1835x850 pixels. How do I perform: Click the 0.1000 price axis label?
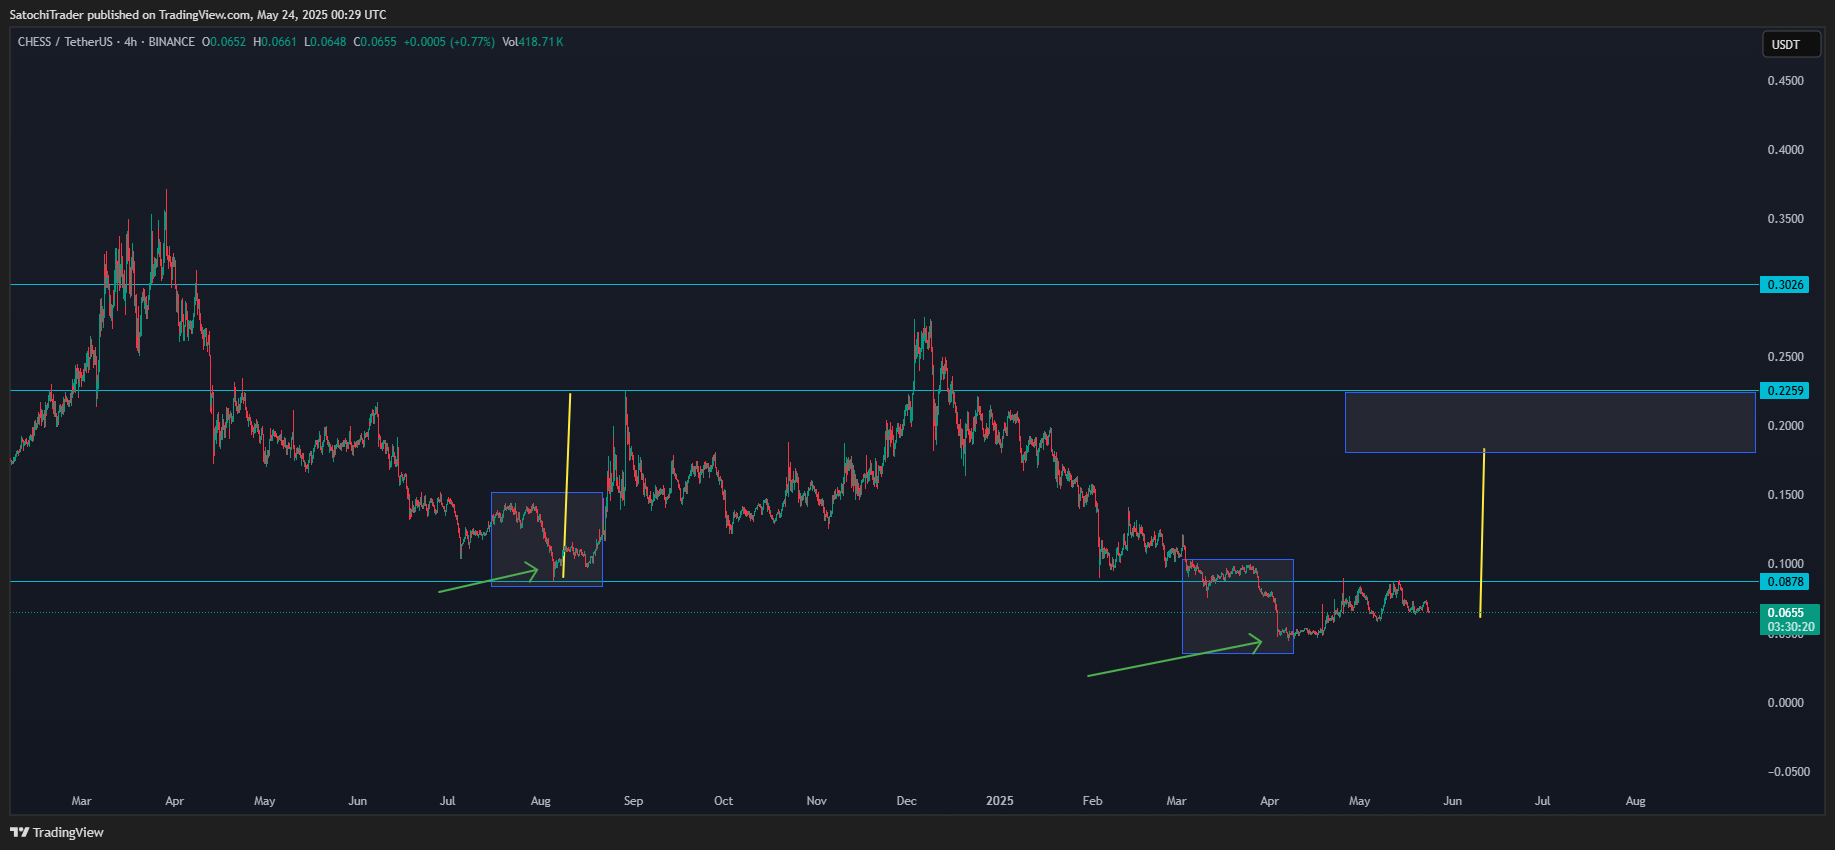click(x=1785, y=564)
